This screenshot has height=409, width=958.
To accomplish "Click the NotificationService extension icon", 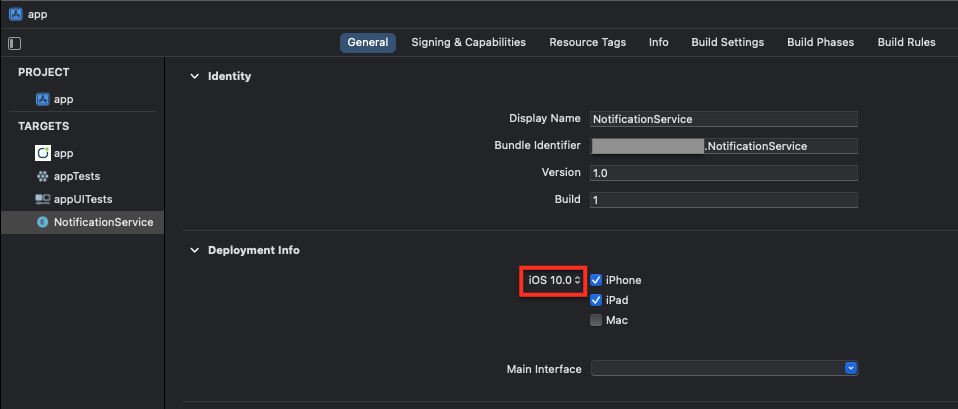I will coord(42,223).
